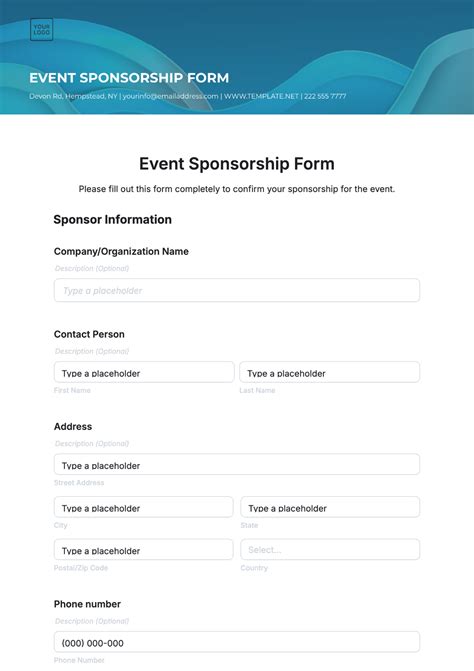The height and width of the screenshot is (671, 474).
Task: Click the Street Address input field
Action: [x=237, y=464]
